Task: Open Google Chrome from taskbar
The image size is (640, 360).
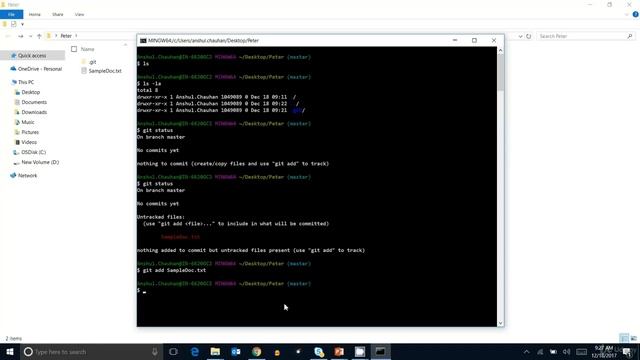Action: [256, 351]
